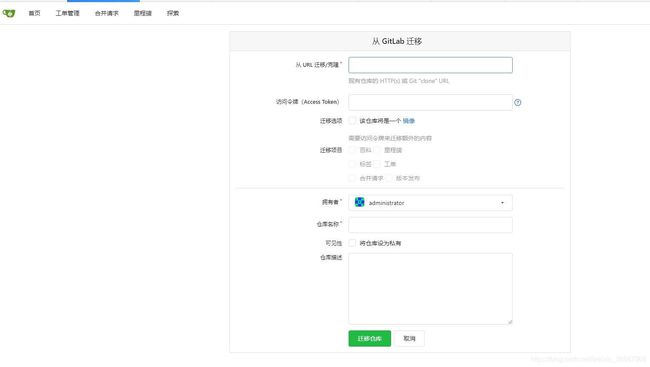Click the Gitea teacup logo
This screenshot has height=367, width=650.
9,13
